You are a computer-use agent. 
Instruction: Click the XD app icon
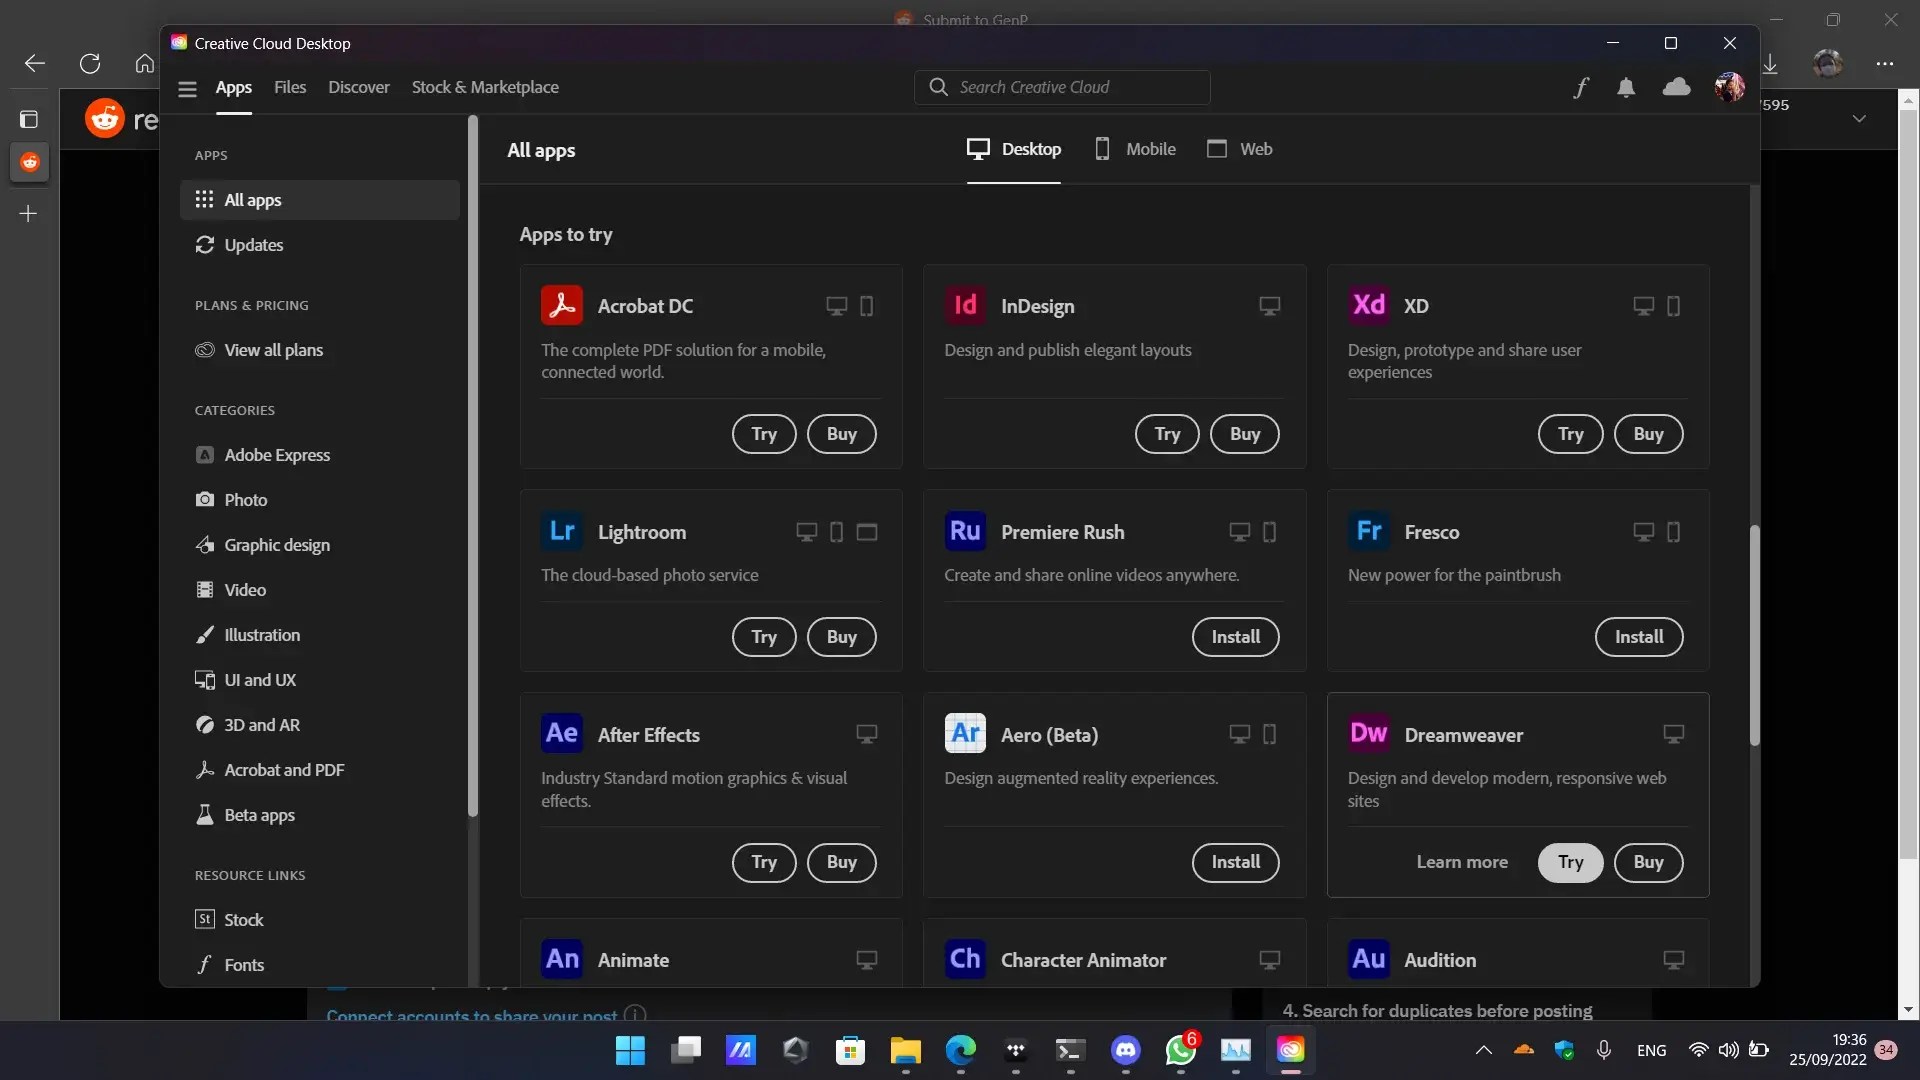1369,306
